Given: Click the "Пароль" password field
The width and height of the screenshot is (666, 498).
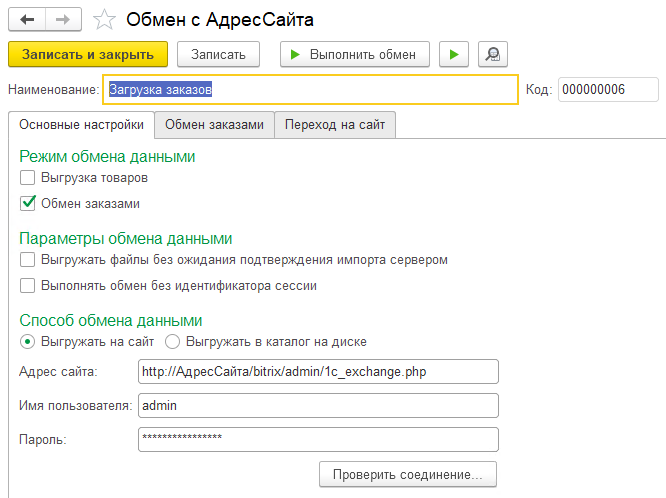Looking at the screenshot, I should 318,439.
